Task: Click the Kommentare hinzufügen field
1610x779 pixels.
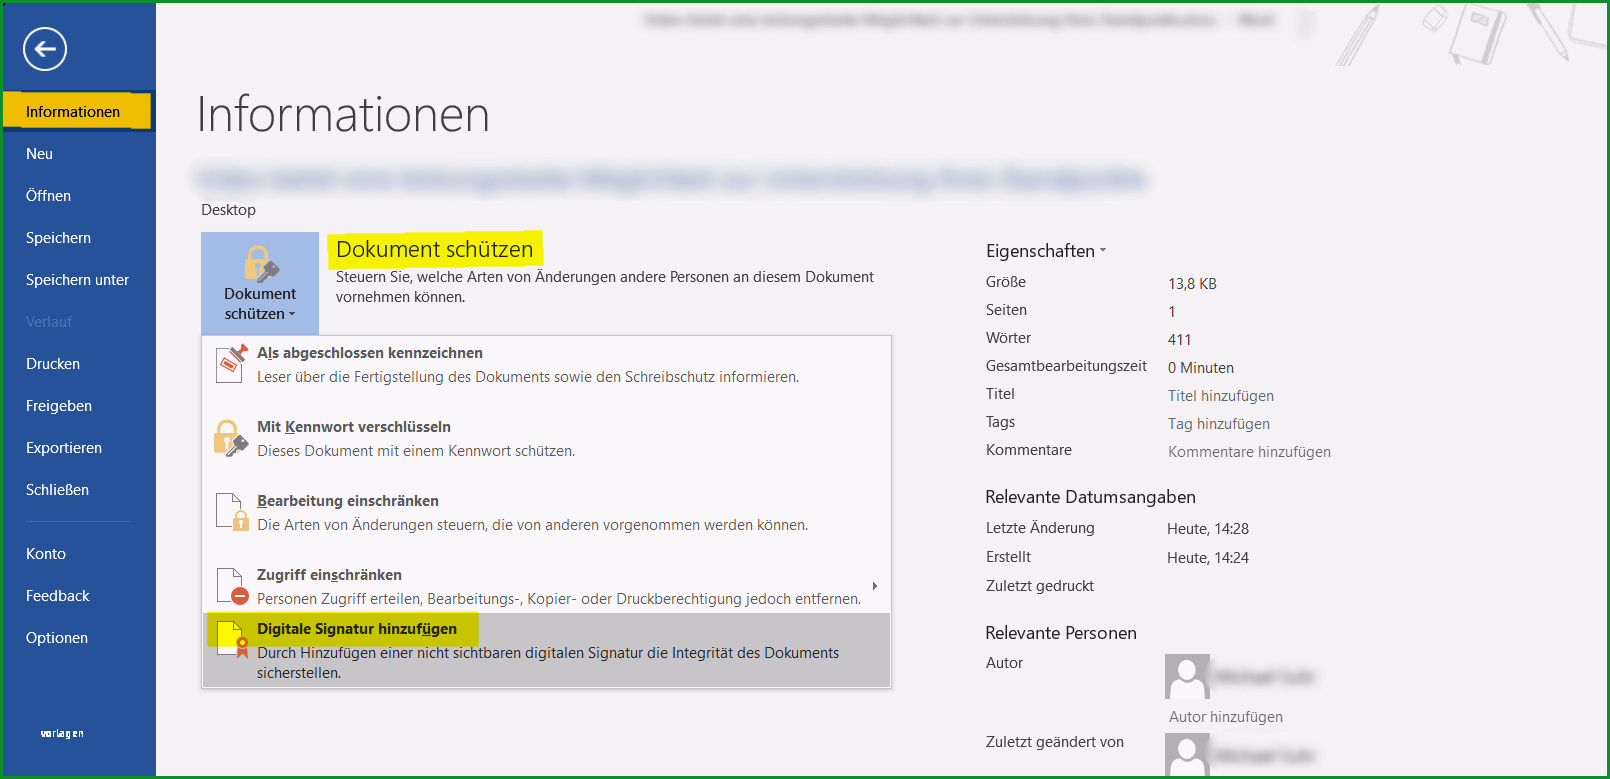Action: tap(1249, 452)
